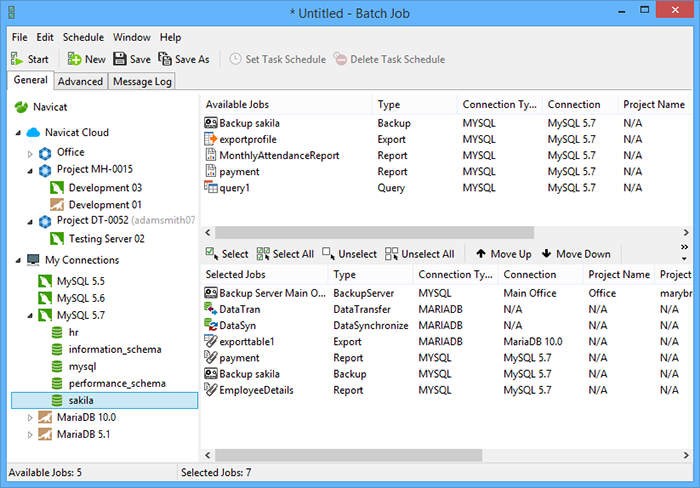Click the hr database icon

pyautogui.click(x=57, y=333)
